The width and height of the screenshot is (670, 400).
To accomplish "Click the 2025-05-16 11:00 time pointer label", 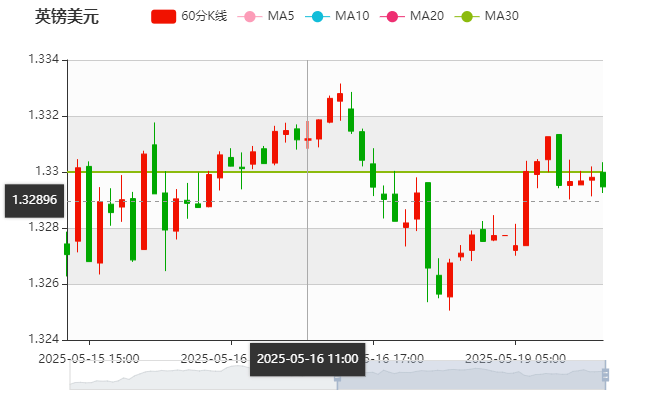I will [x=307, y=358].
